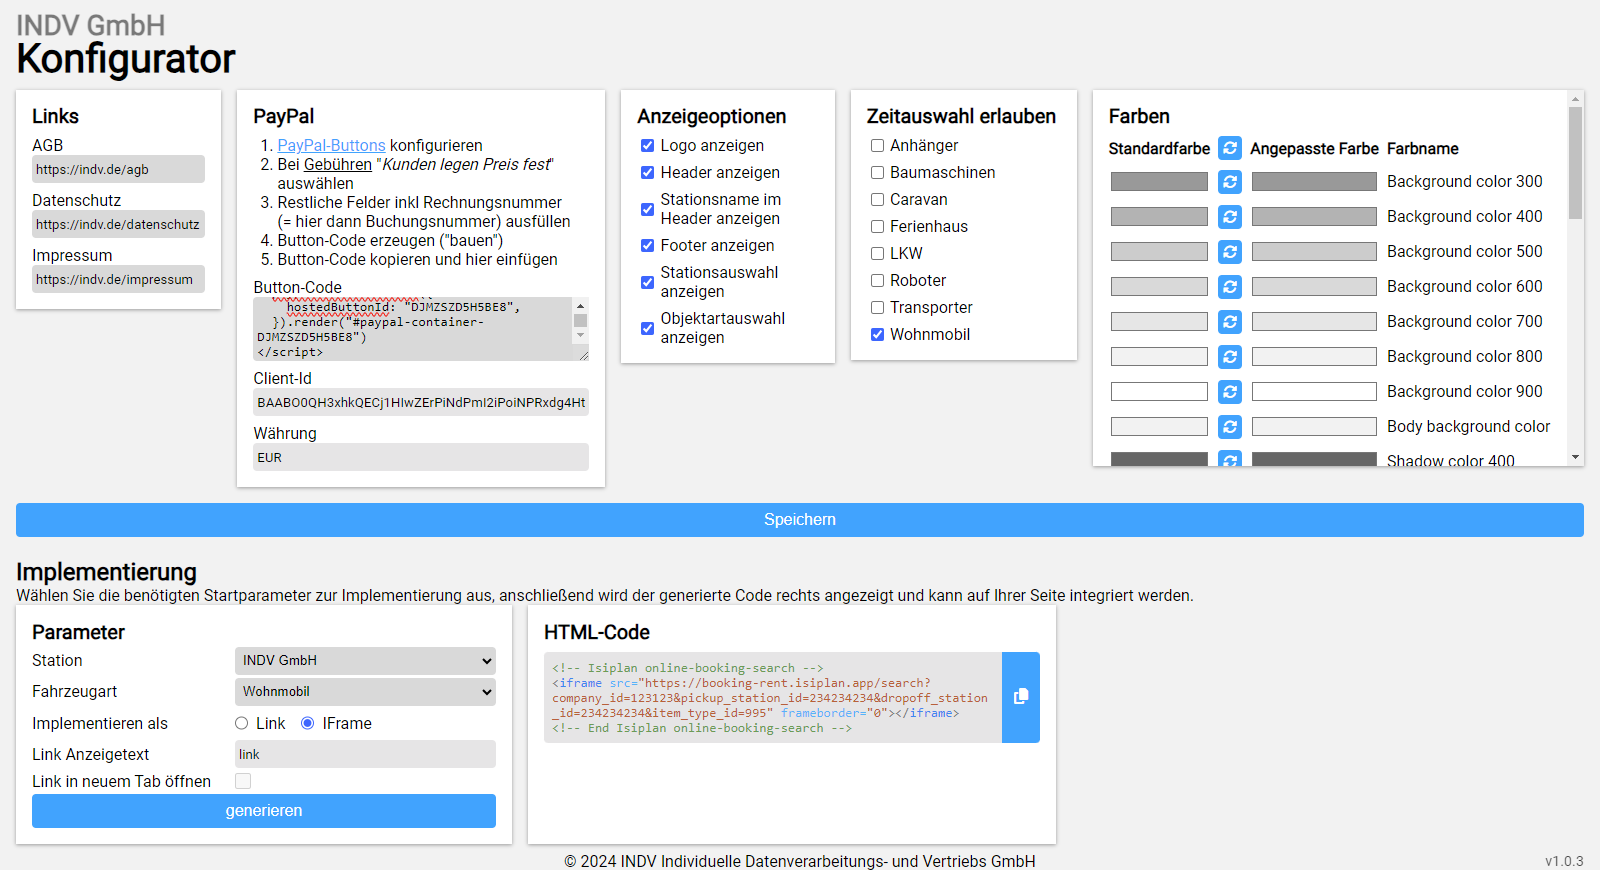Click the version label v1.0.3

click(1564, 861)
